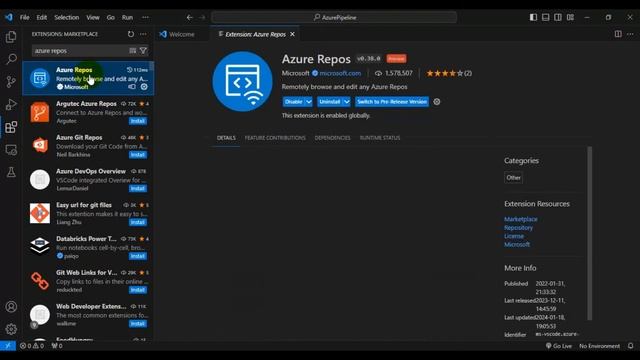Viewport: 640px width, 360px height.
Task: Open the Accounts icon in activity bar
Action: tap(11, 307)
